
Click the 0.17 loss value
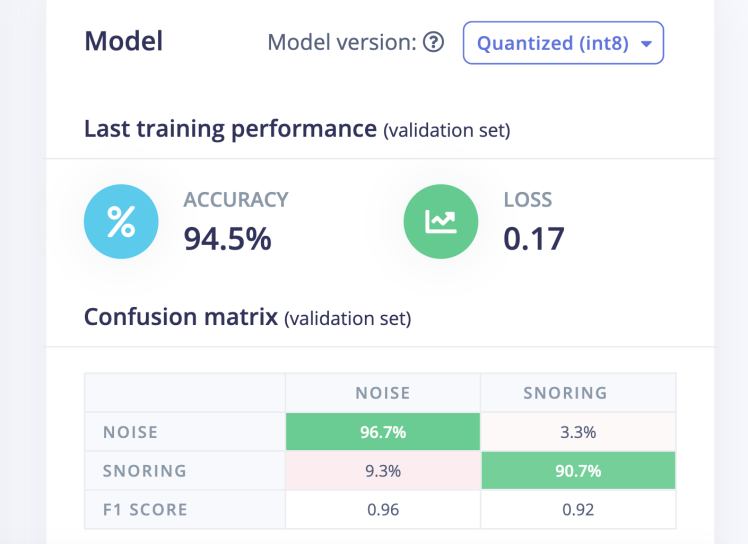click(534, 239)
